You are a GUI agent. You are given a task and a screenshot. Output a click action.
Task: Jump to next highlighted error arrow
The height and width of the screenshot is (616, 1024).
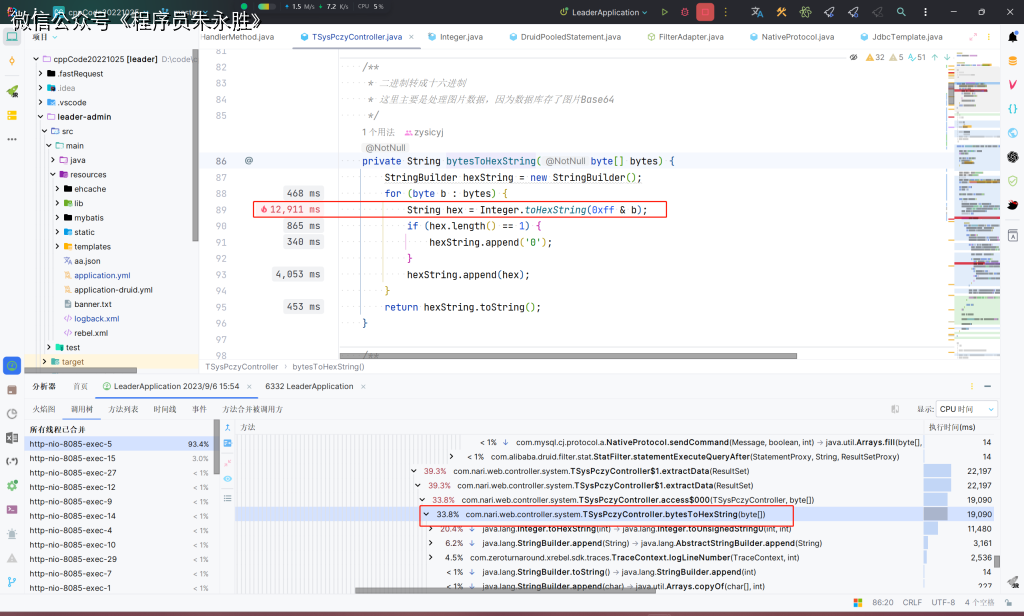(x=947, y=57)
